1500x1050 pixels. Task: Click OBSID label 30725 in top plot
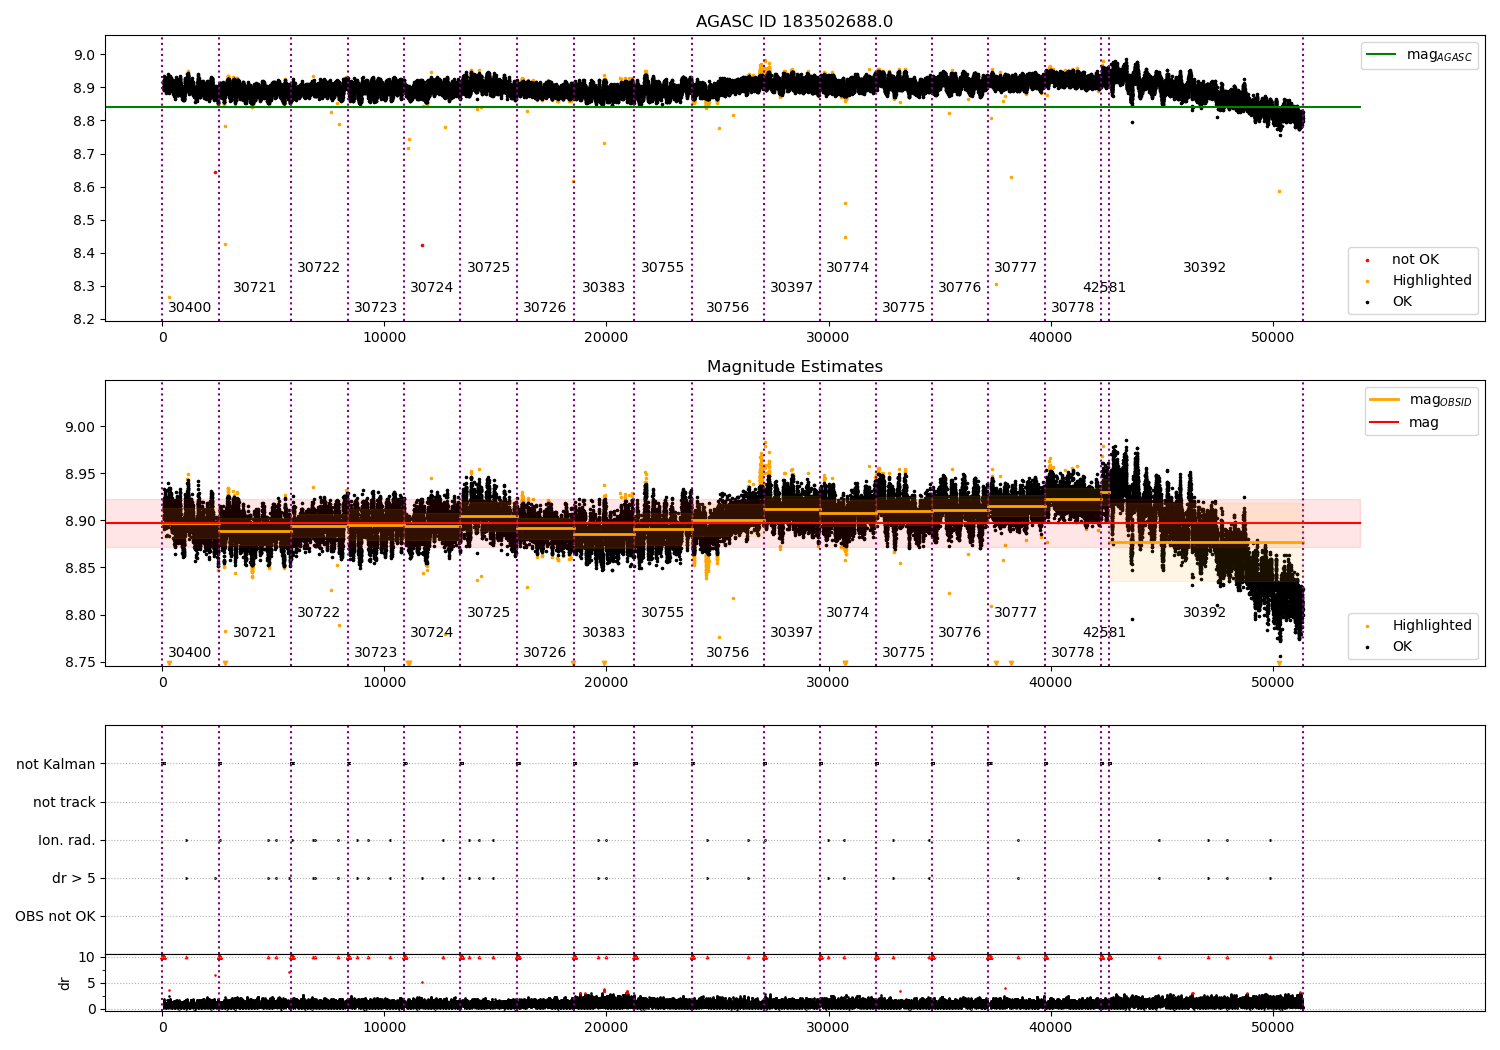[489, 268]
